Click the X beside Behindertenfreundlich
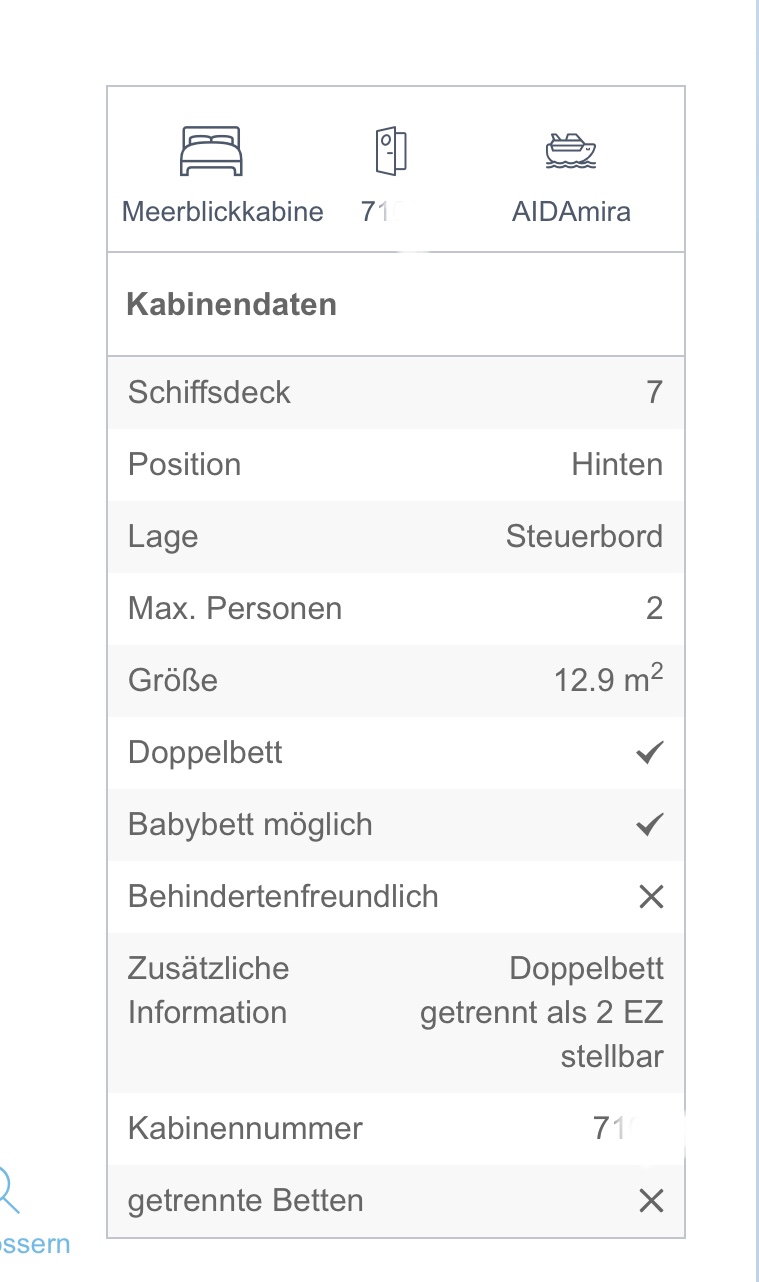Viewport: 759px width, 1282px height. (x=650, y=897)
